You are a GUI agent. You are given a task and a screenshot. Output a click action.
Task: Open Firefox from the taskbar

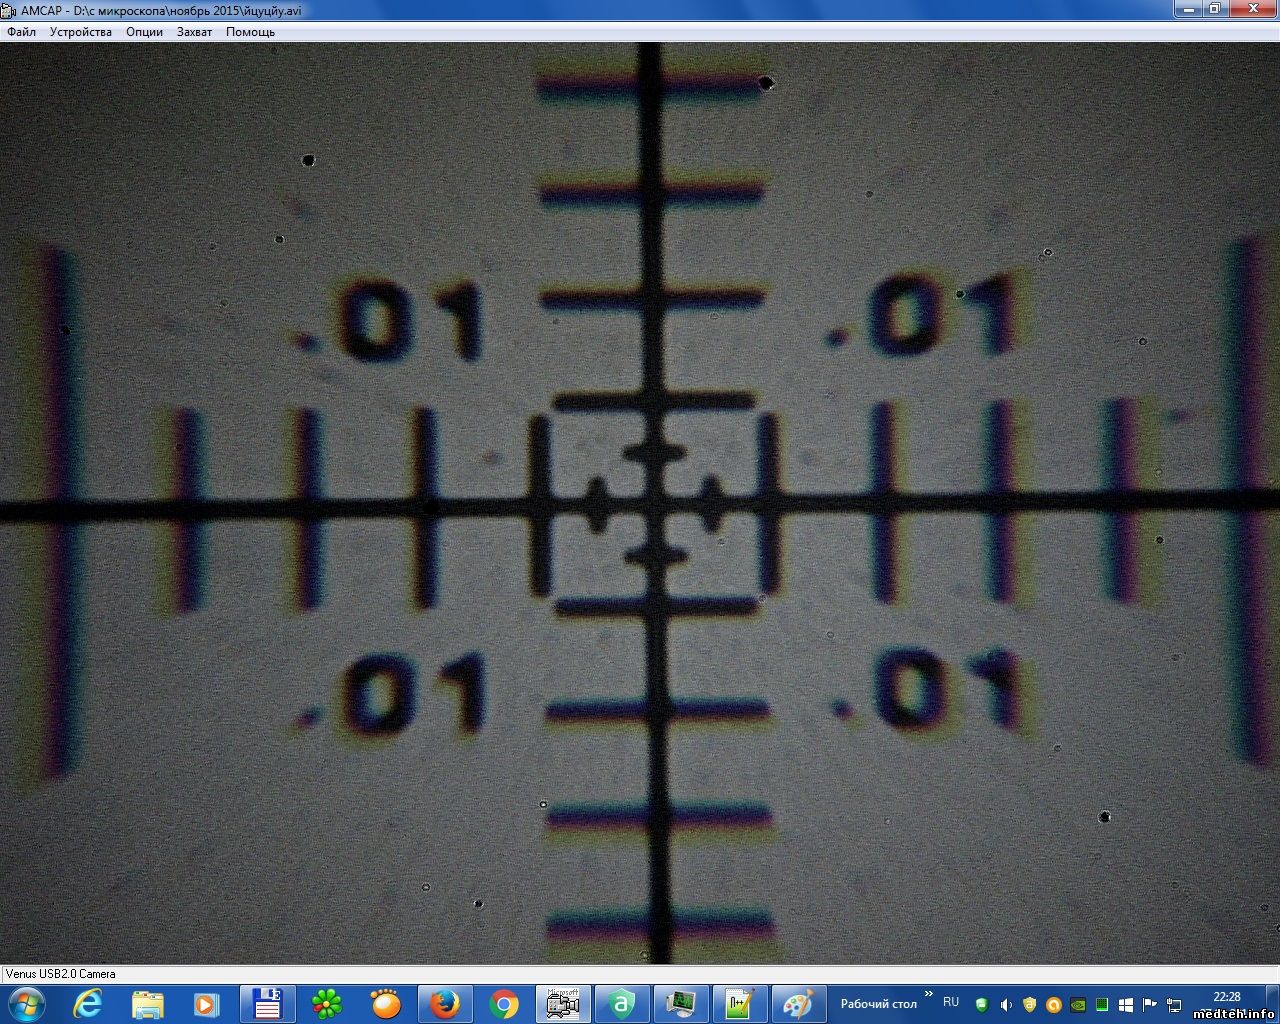(445, 1003)
